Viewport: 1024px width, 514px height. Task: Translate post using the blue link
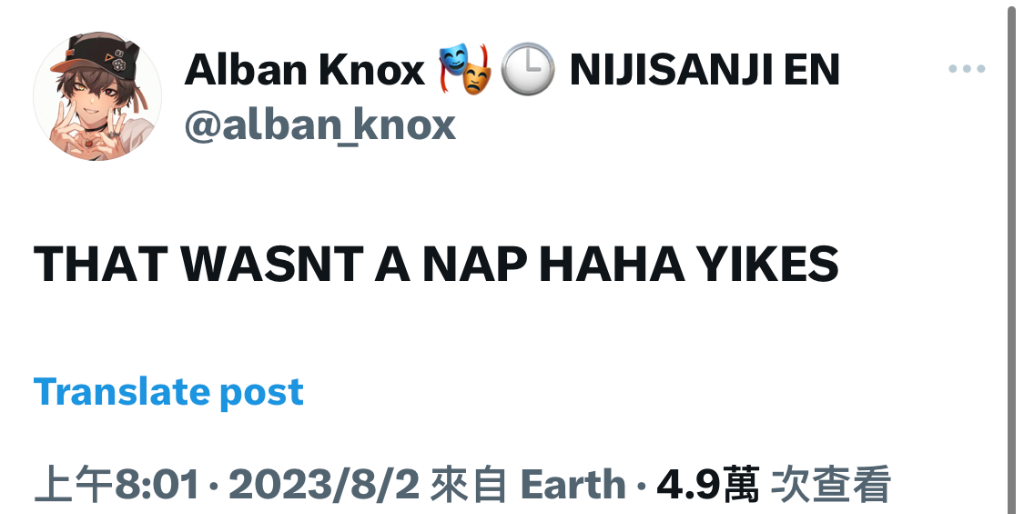point(168,393)
